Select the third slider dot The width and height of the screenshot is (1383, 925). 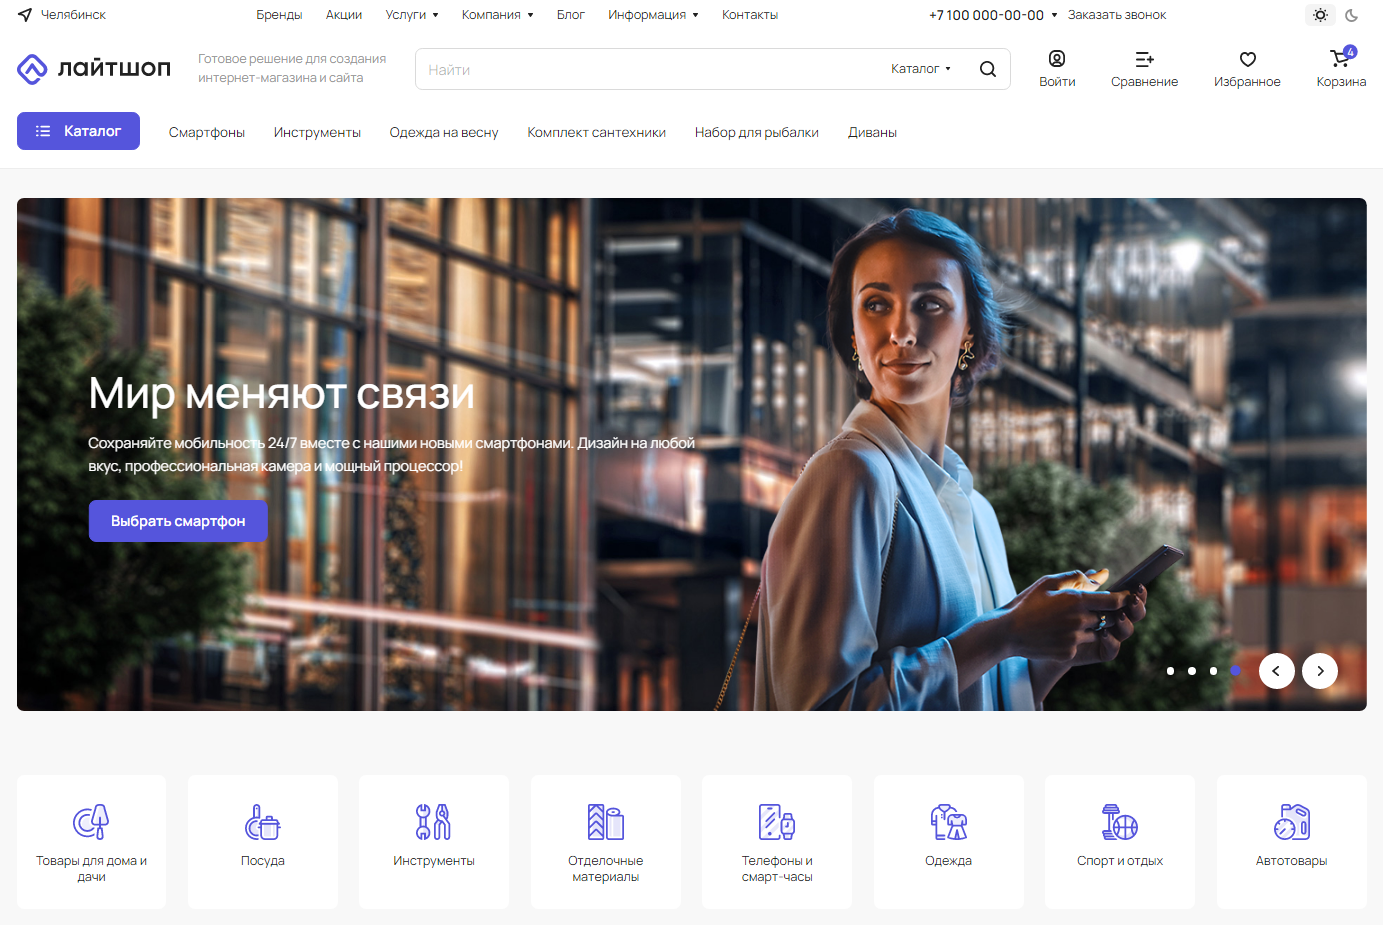1214,671
